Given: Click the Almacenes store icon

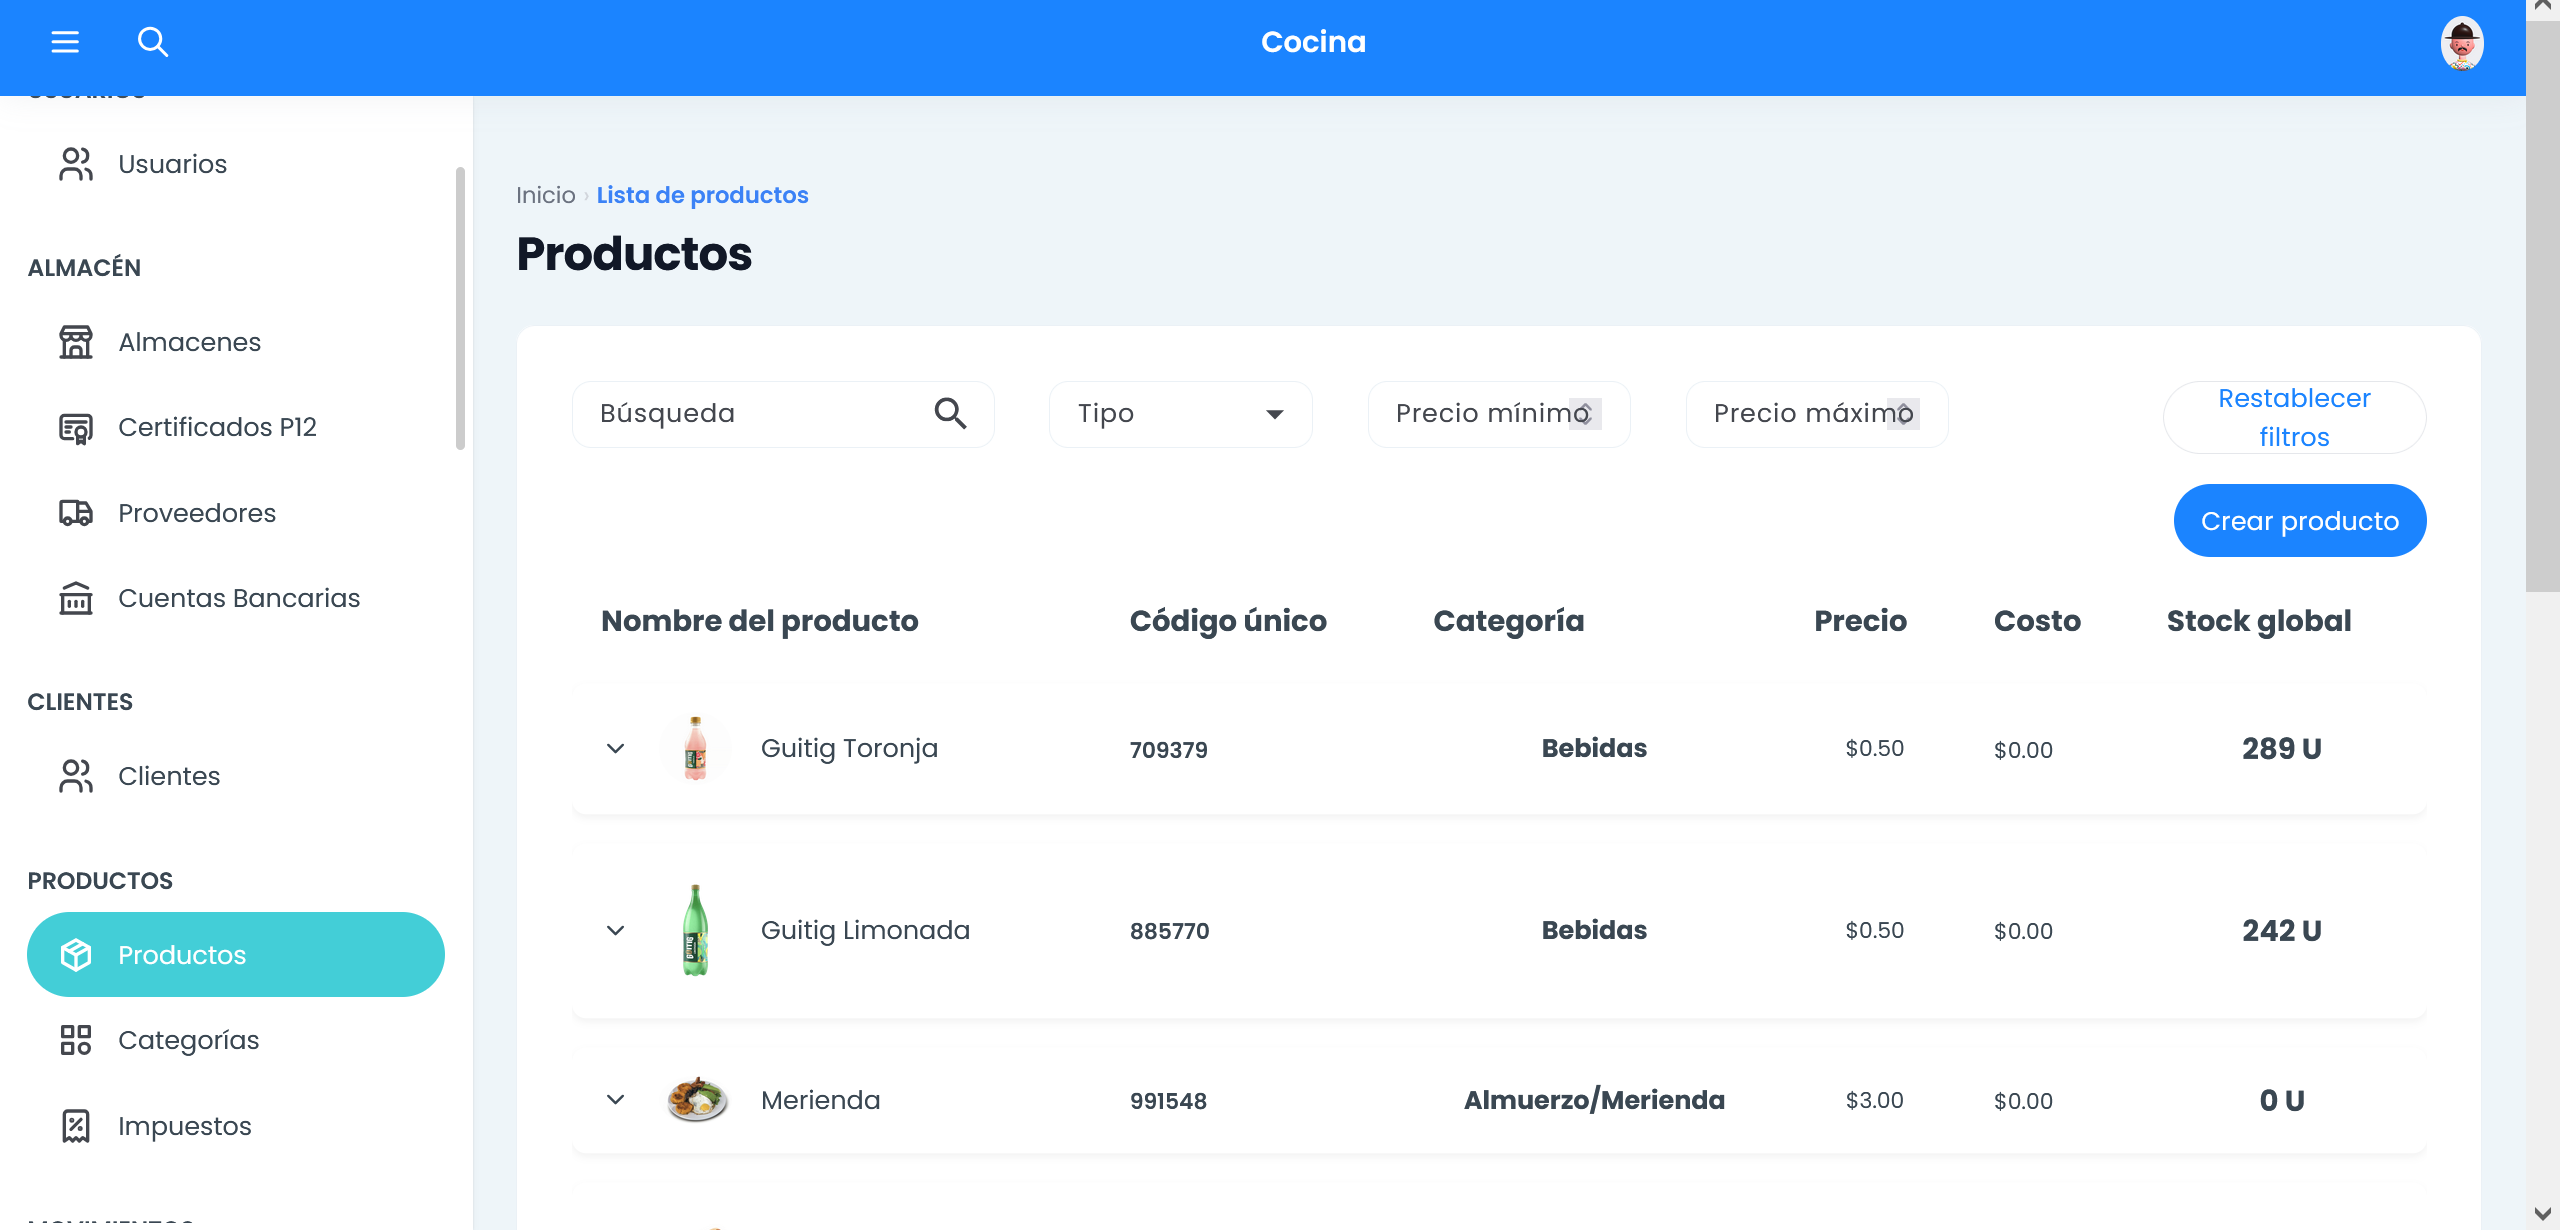Looking at the screenshot, I should [x=76, y=342].
